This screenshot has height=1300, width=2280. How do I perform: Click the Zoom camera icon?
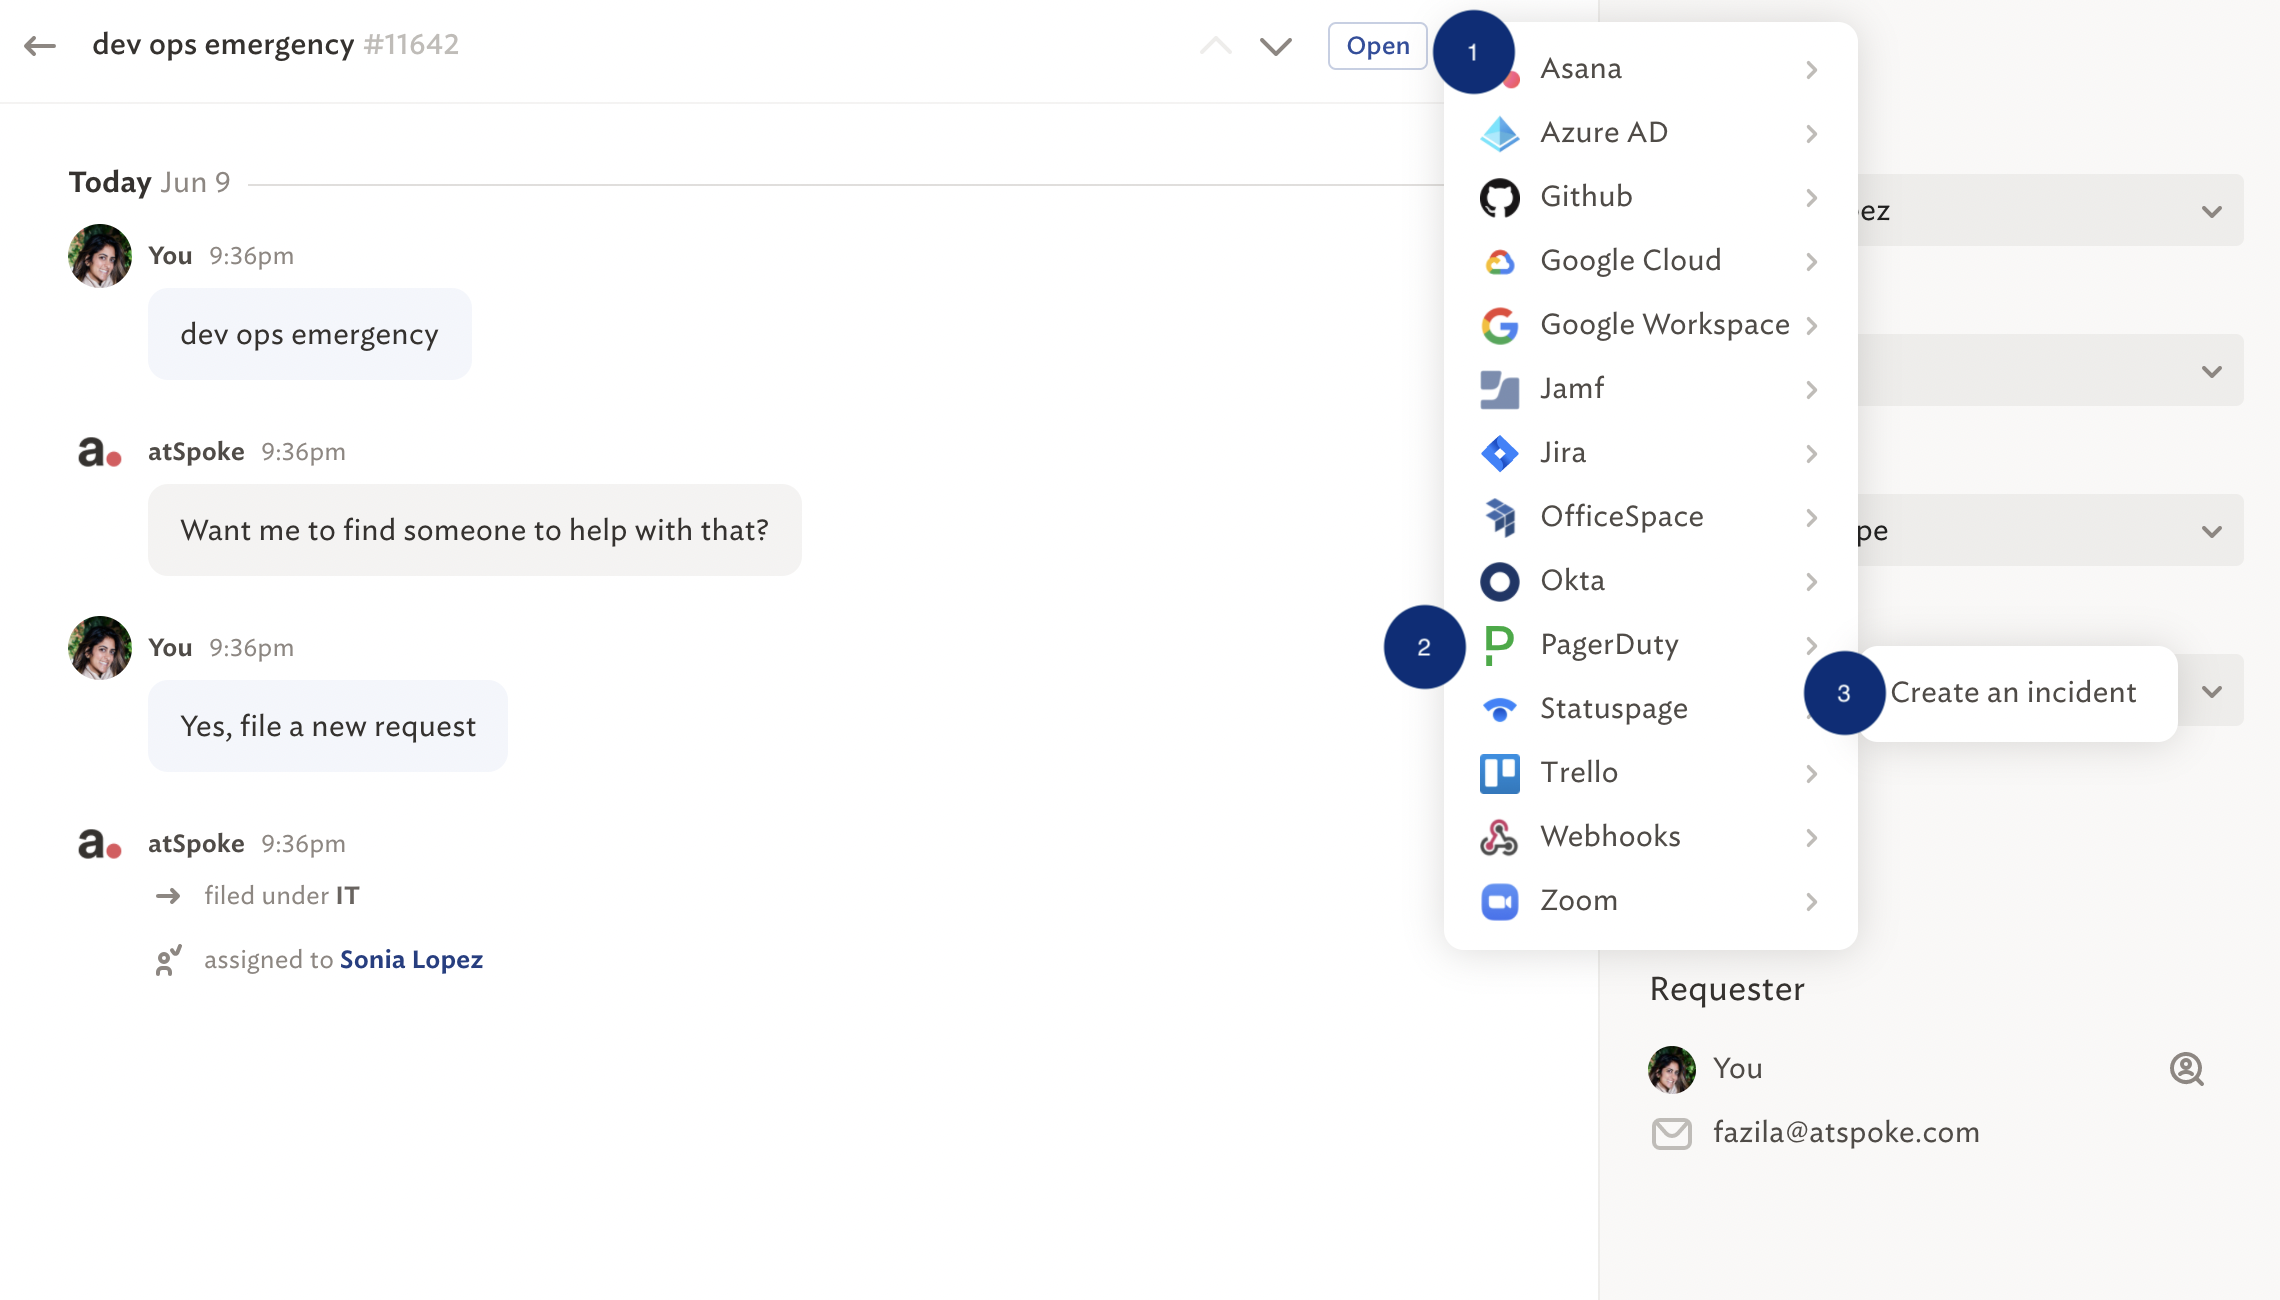click(x=1499, y=901)
